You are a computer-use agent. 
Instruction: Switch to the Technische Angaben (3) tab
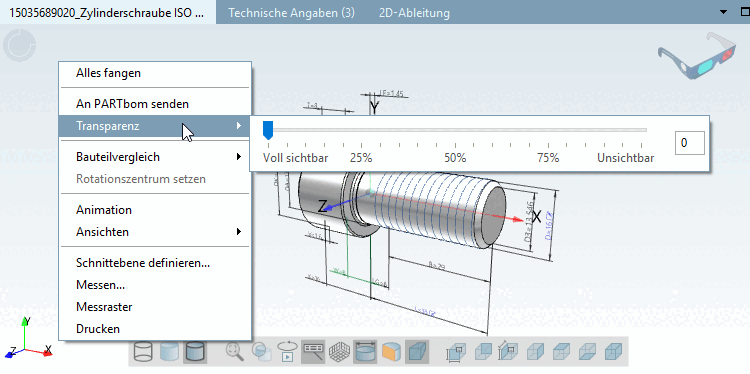pyautogui.click(x=291, y=13)
